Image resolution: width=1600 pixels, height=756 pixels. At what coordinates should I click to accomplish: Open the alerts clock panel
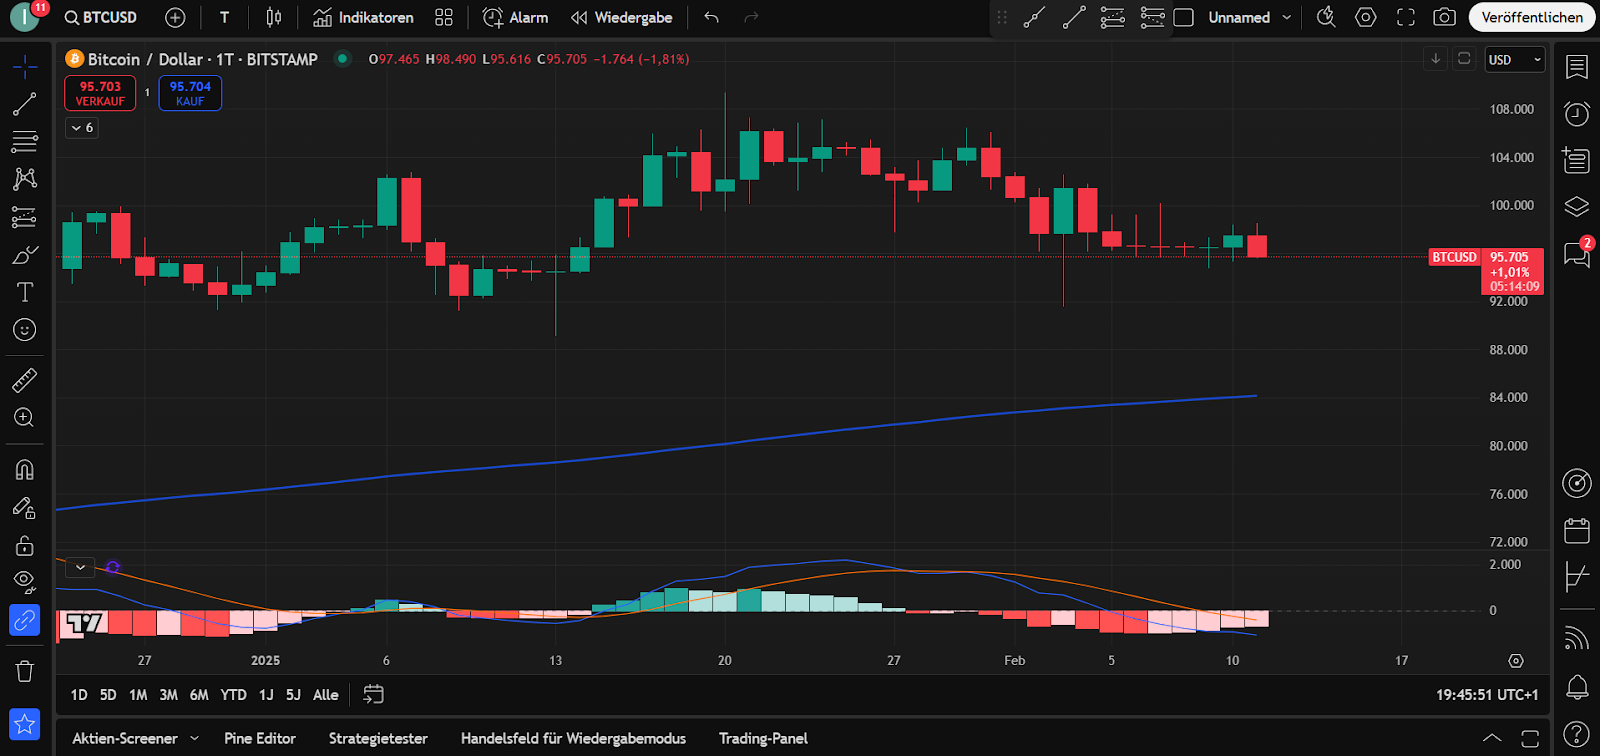click(x=1577, y=113)
